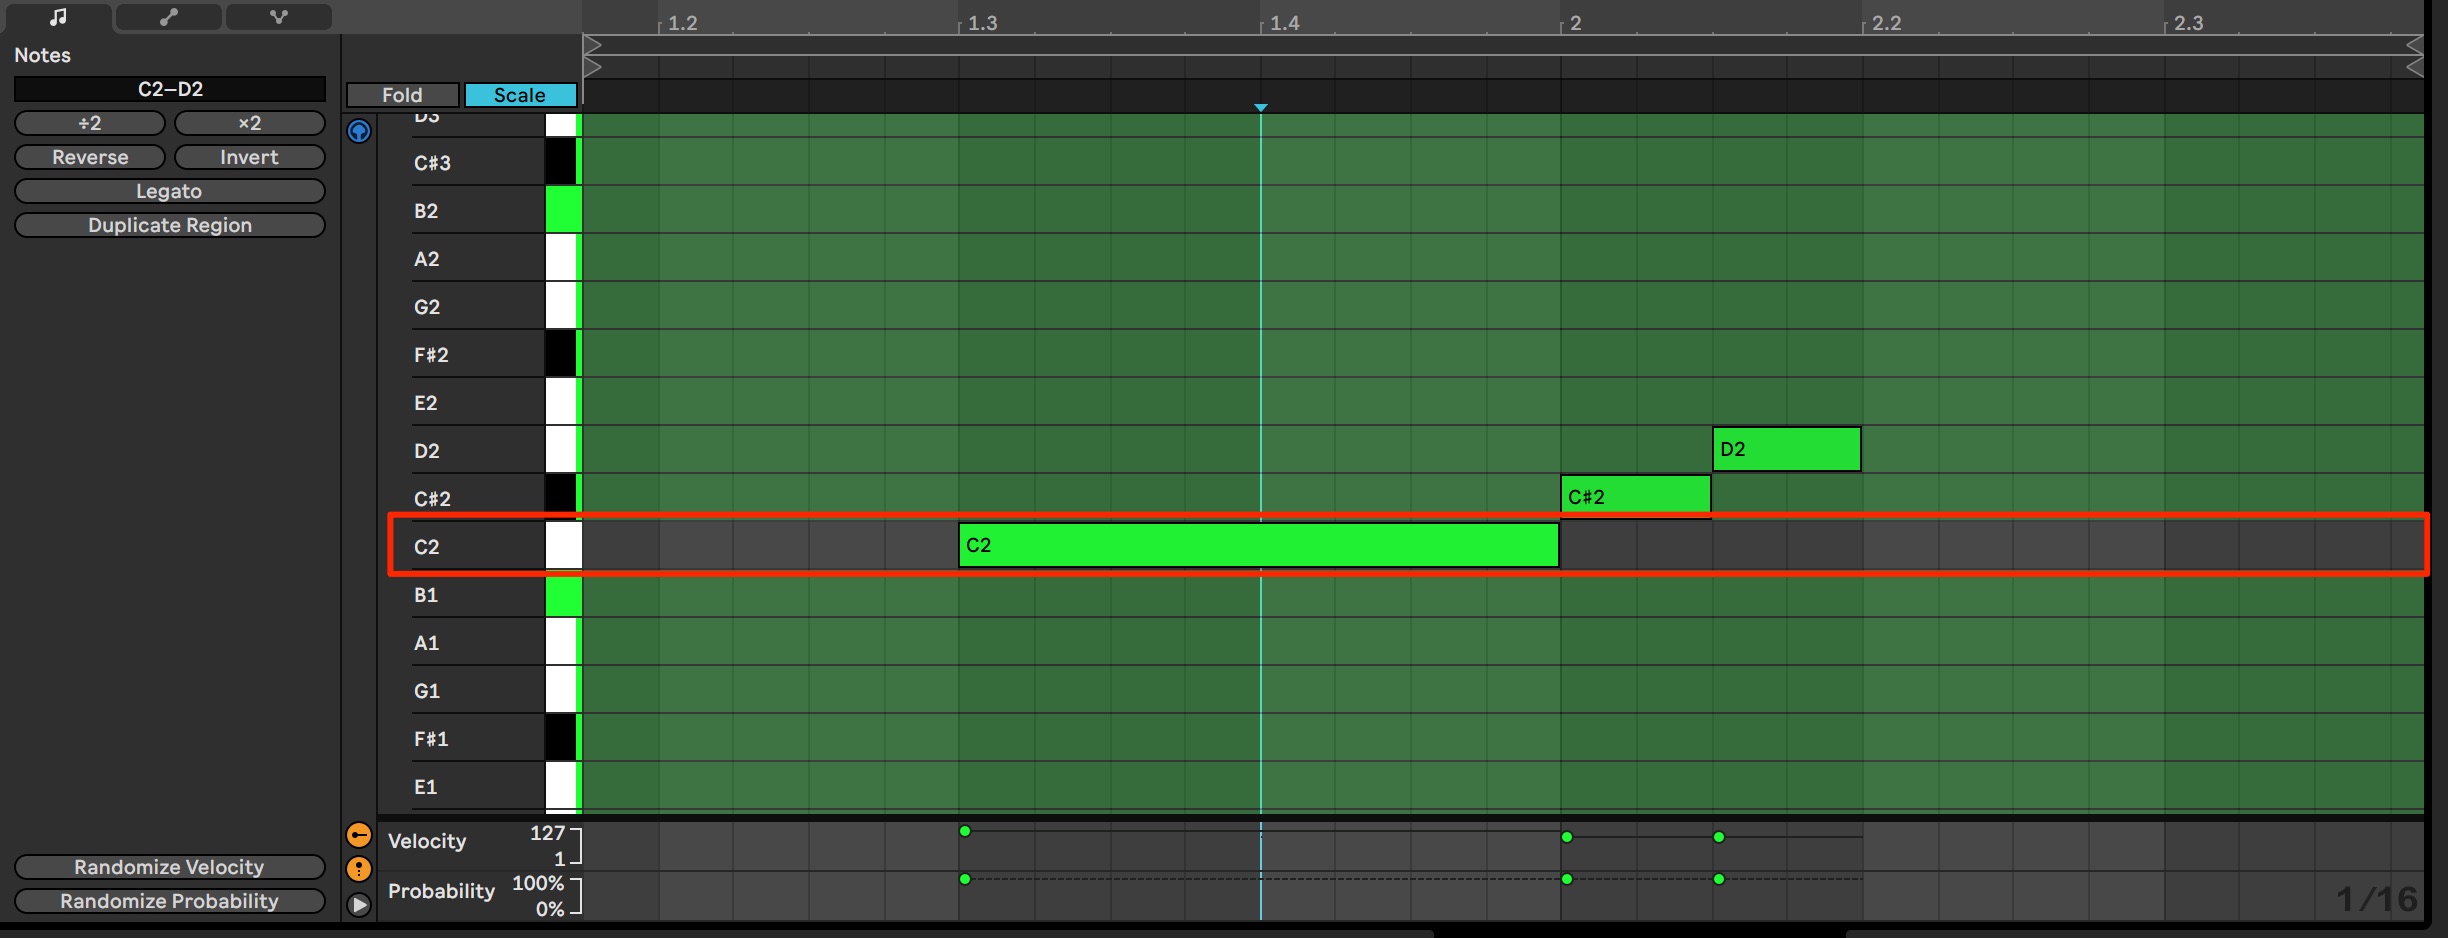The image size is (2448, 938).
Task: Click the Duplicate Region button
Action: pyautogui.click(x=170, y=225)
